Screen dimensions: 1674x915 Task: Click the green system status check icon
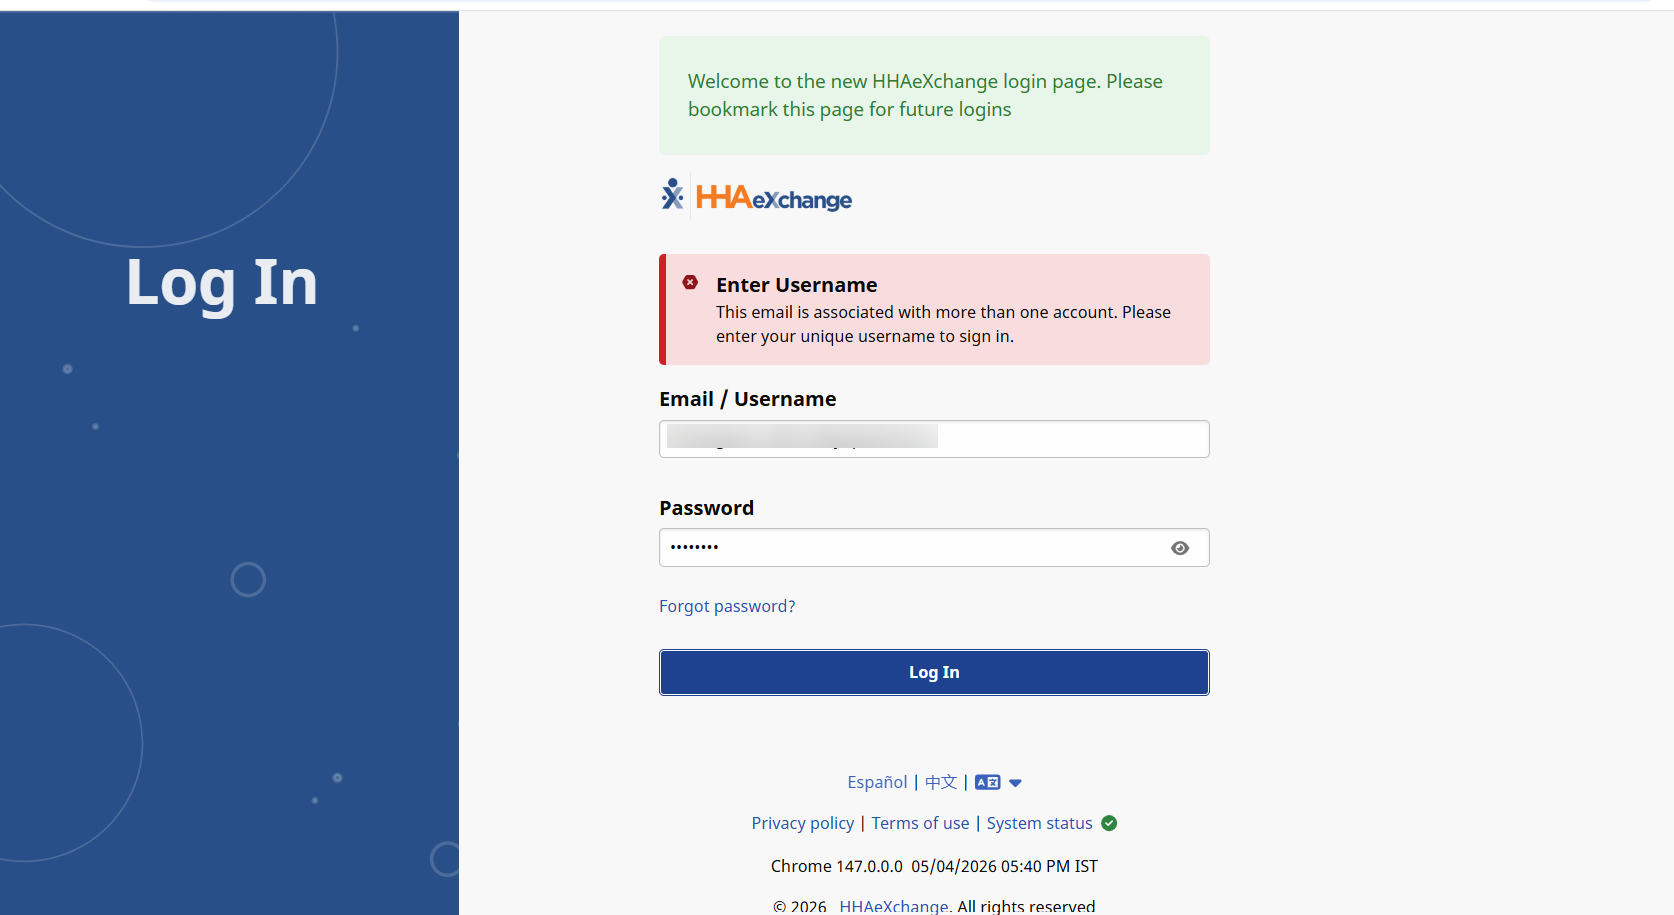(1109, 823)
